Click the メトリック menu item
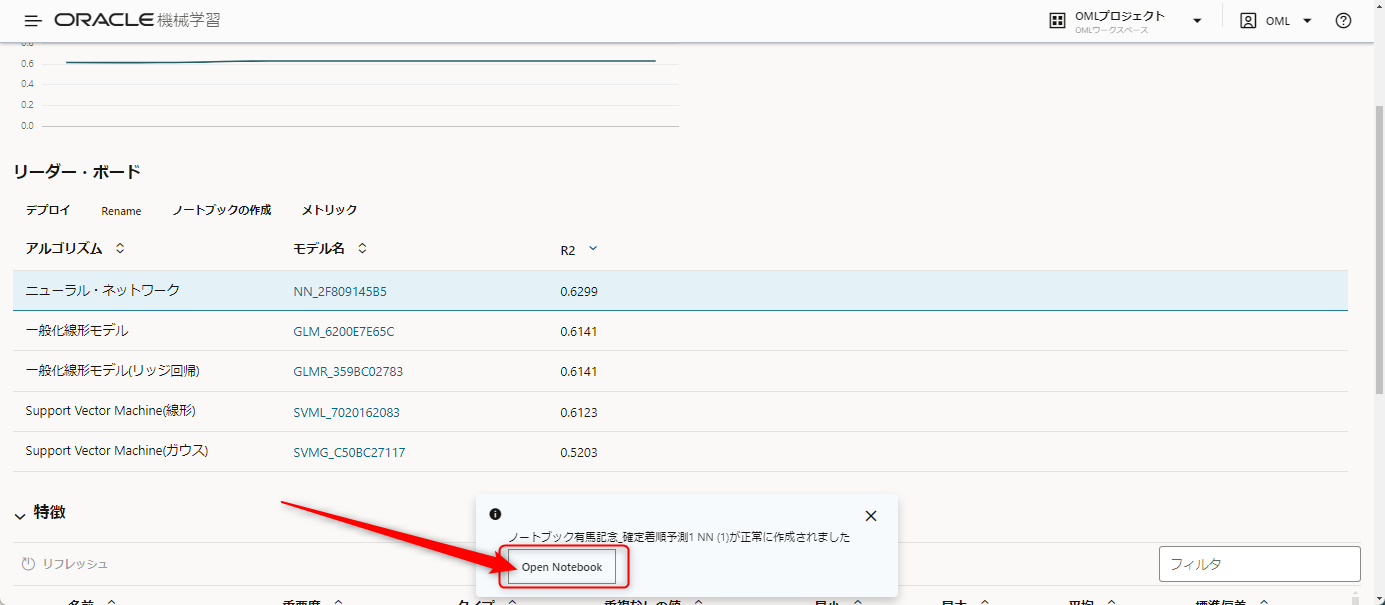The height and width of the screenshot is (605, 1385). click(x=329, y=210)
